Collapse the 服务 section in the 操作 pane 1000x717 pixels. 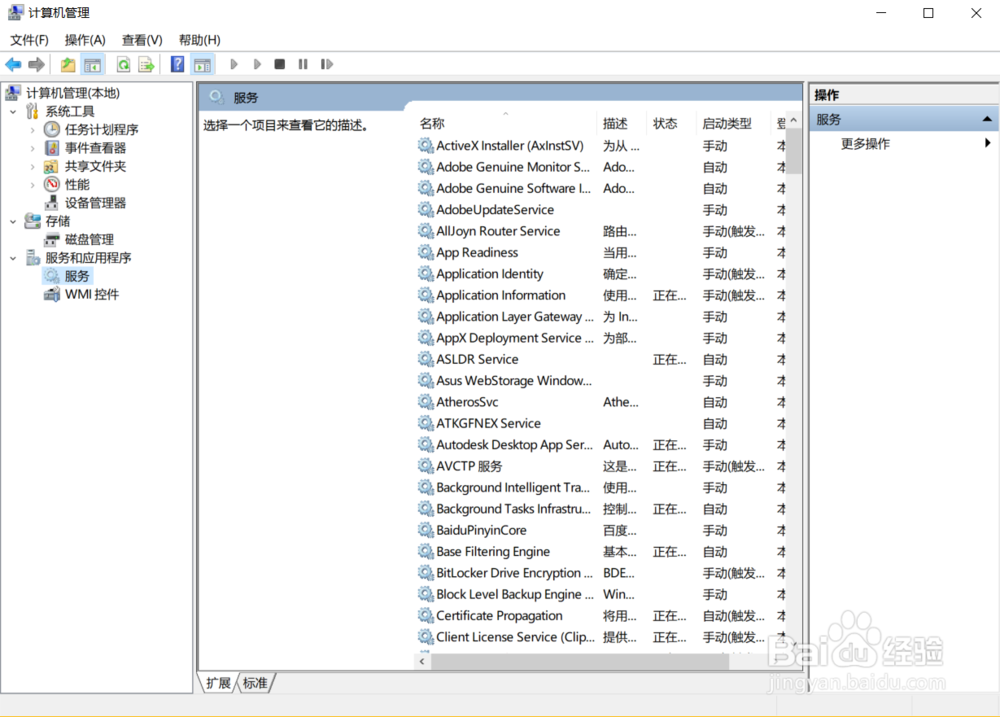click(986, 118)
